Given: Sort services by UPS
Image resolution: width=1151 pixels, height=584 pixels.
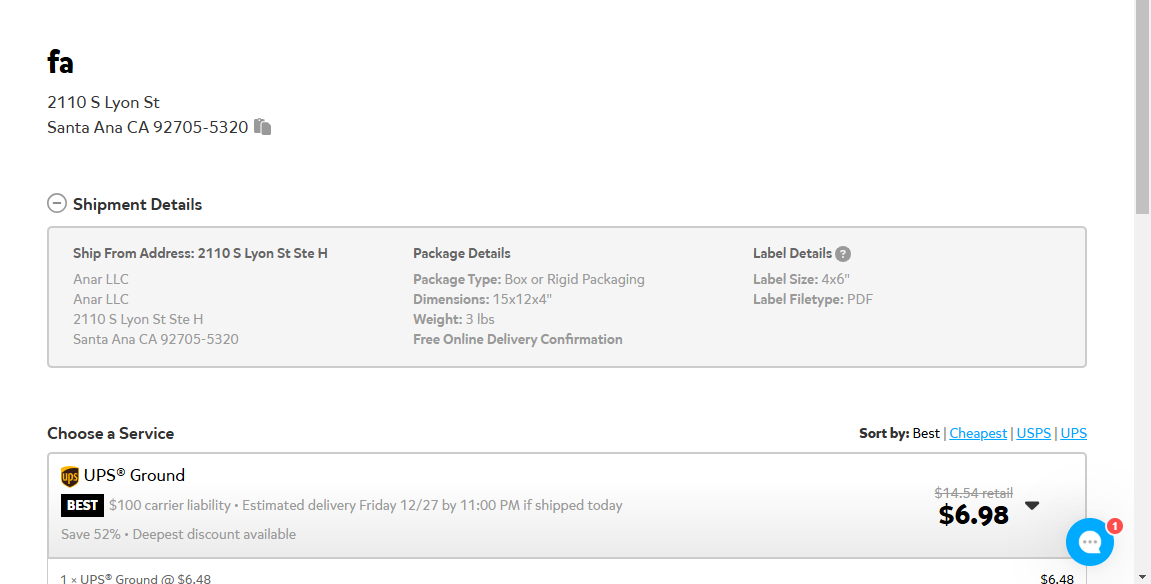Looking at the screenshot, I should click(1073, 433).
